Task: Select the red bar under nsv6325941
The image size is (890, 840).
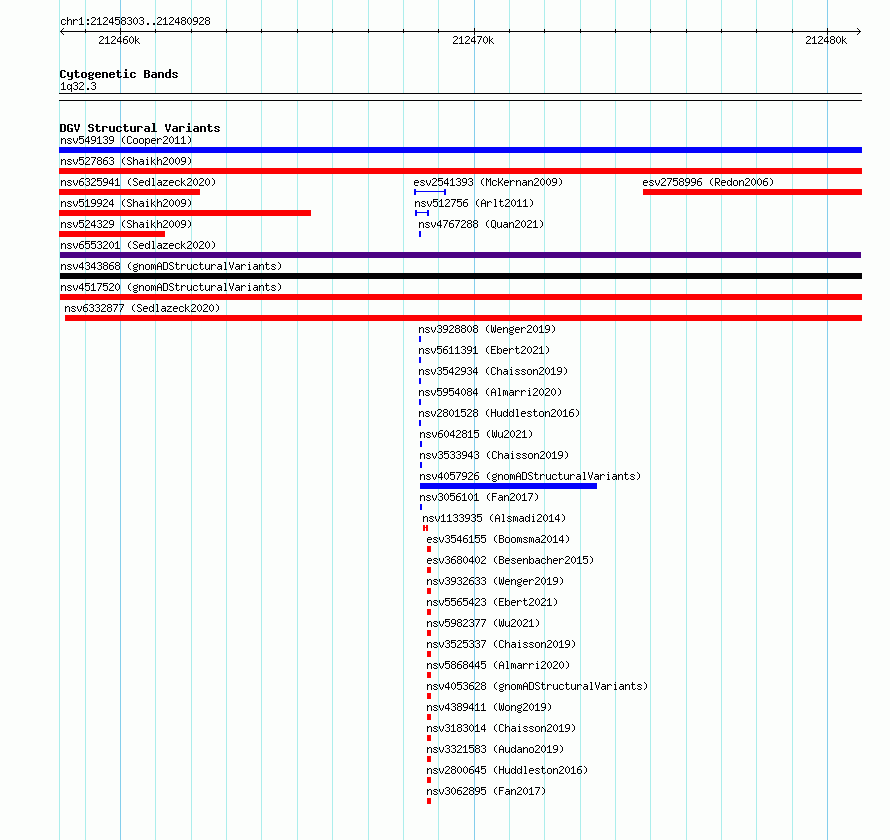Action: (x=129, y=192)
